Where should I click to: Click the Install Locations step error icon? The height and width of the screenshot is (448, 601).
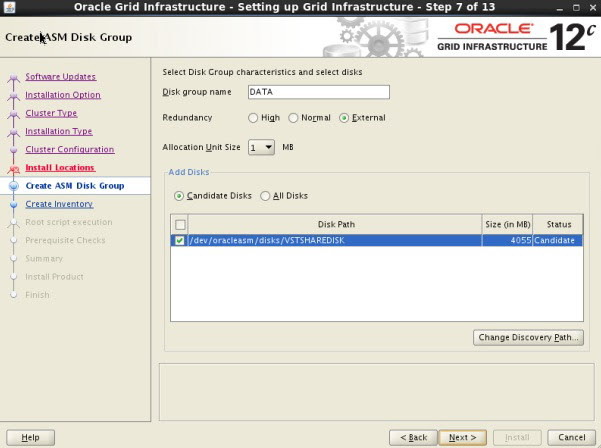[x=14, y=169]
